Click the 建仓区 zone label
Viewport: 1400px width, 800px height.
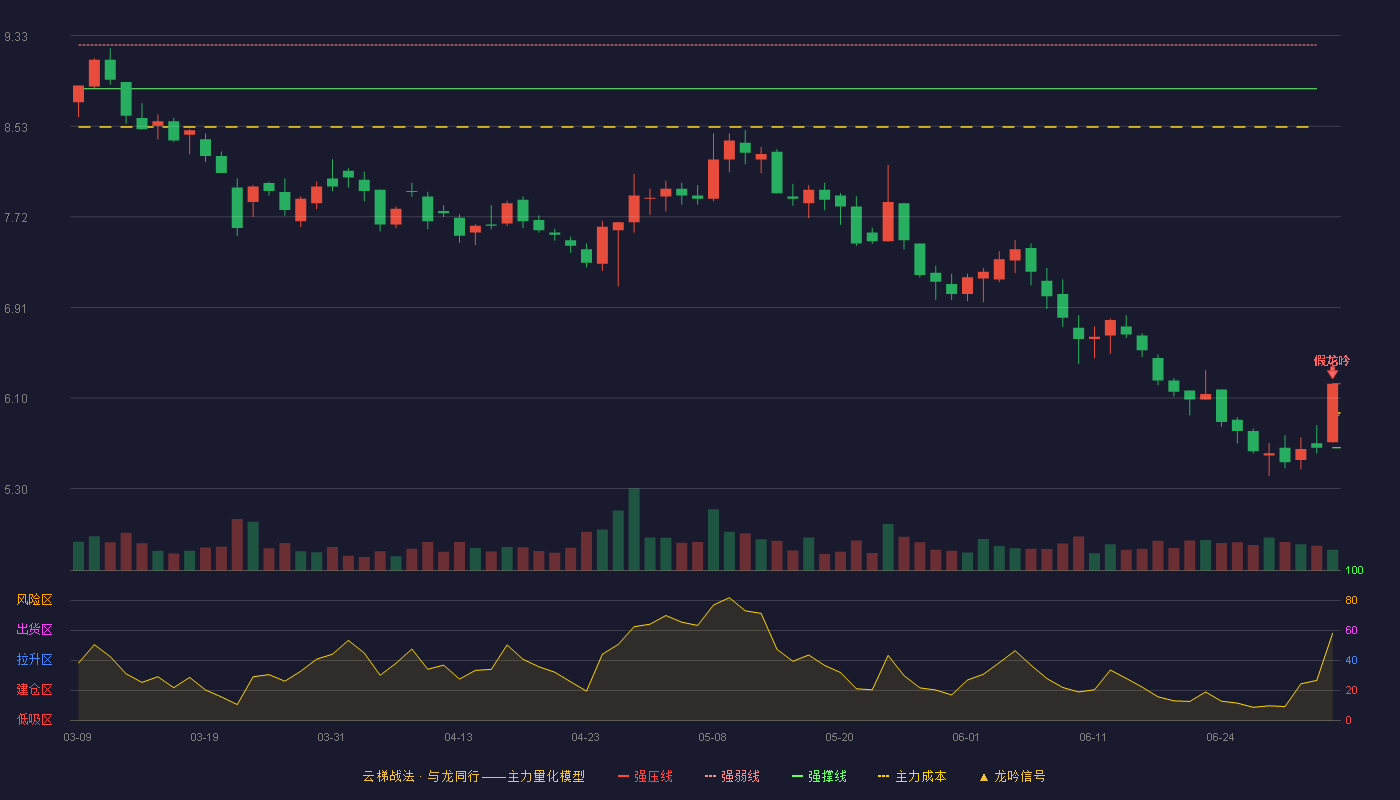click(35, 690)
